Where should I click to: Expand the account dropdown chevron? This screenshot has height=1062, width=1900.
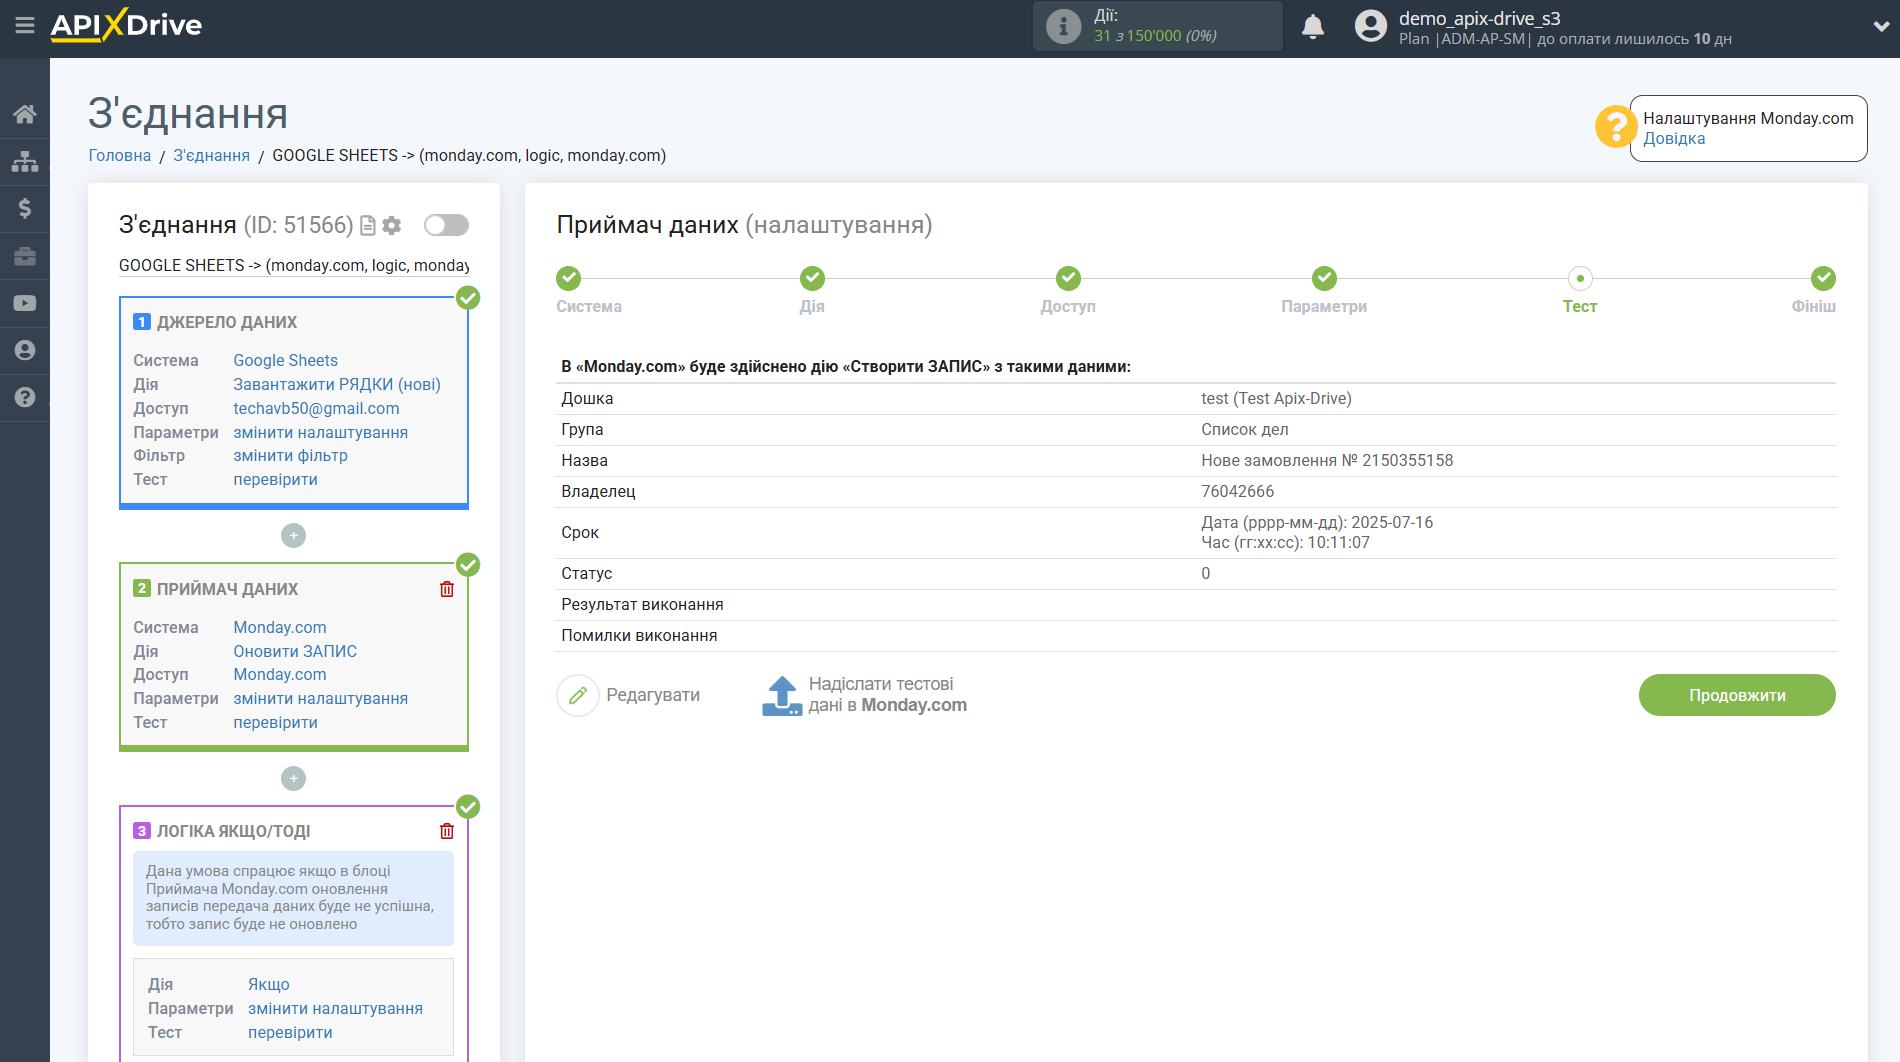coord(1880,27)
